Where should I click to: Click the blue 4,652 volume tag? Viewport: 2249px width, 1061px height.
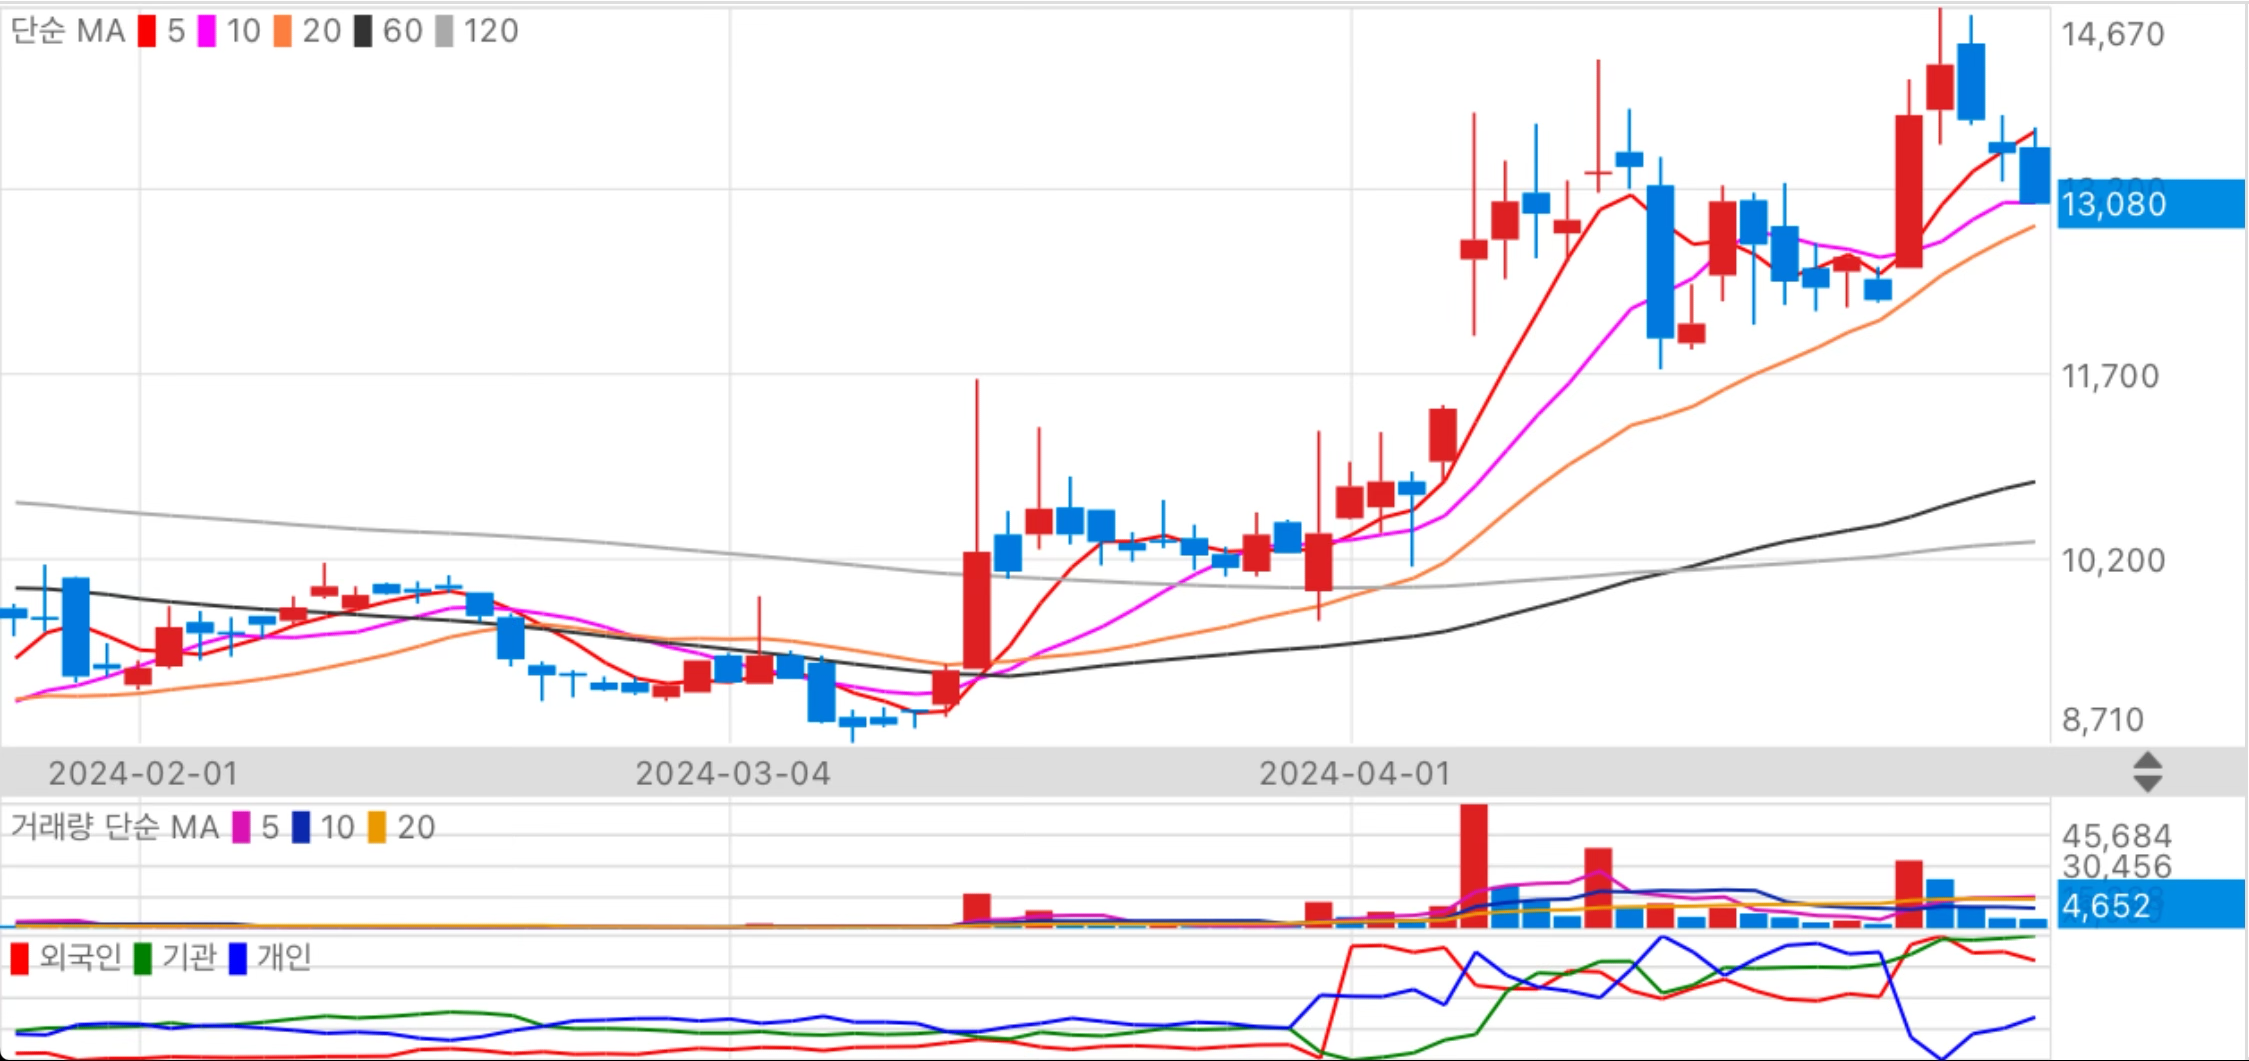(x=2151, y=905)
